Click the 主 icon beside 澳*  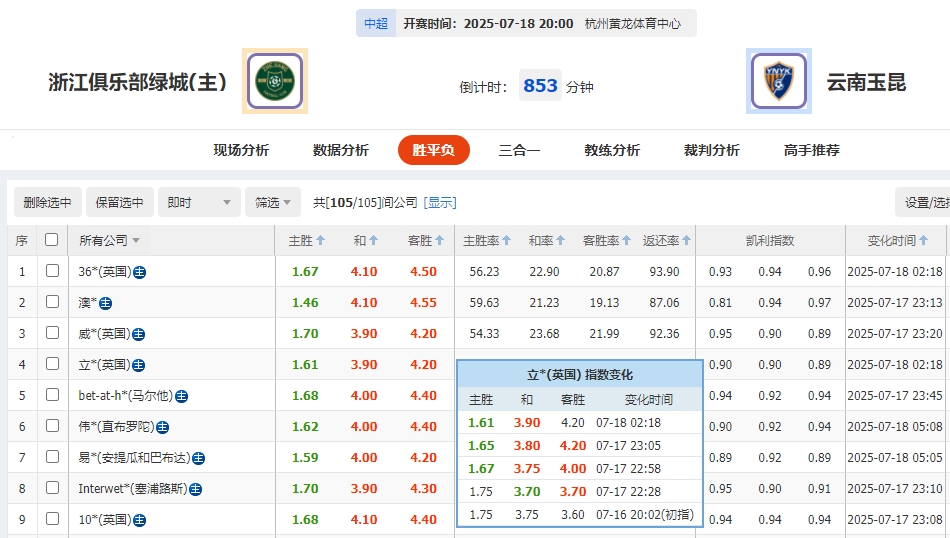[106, 303]
